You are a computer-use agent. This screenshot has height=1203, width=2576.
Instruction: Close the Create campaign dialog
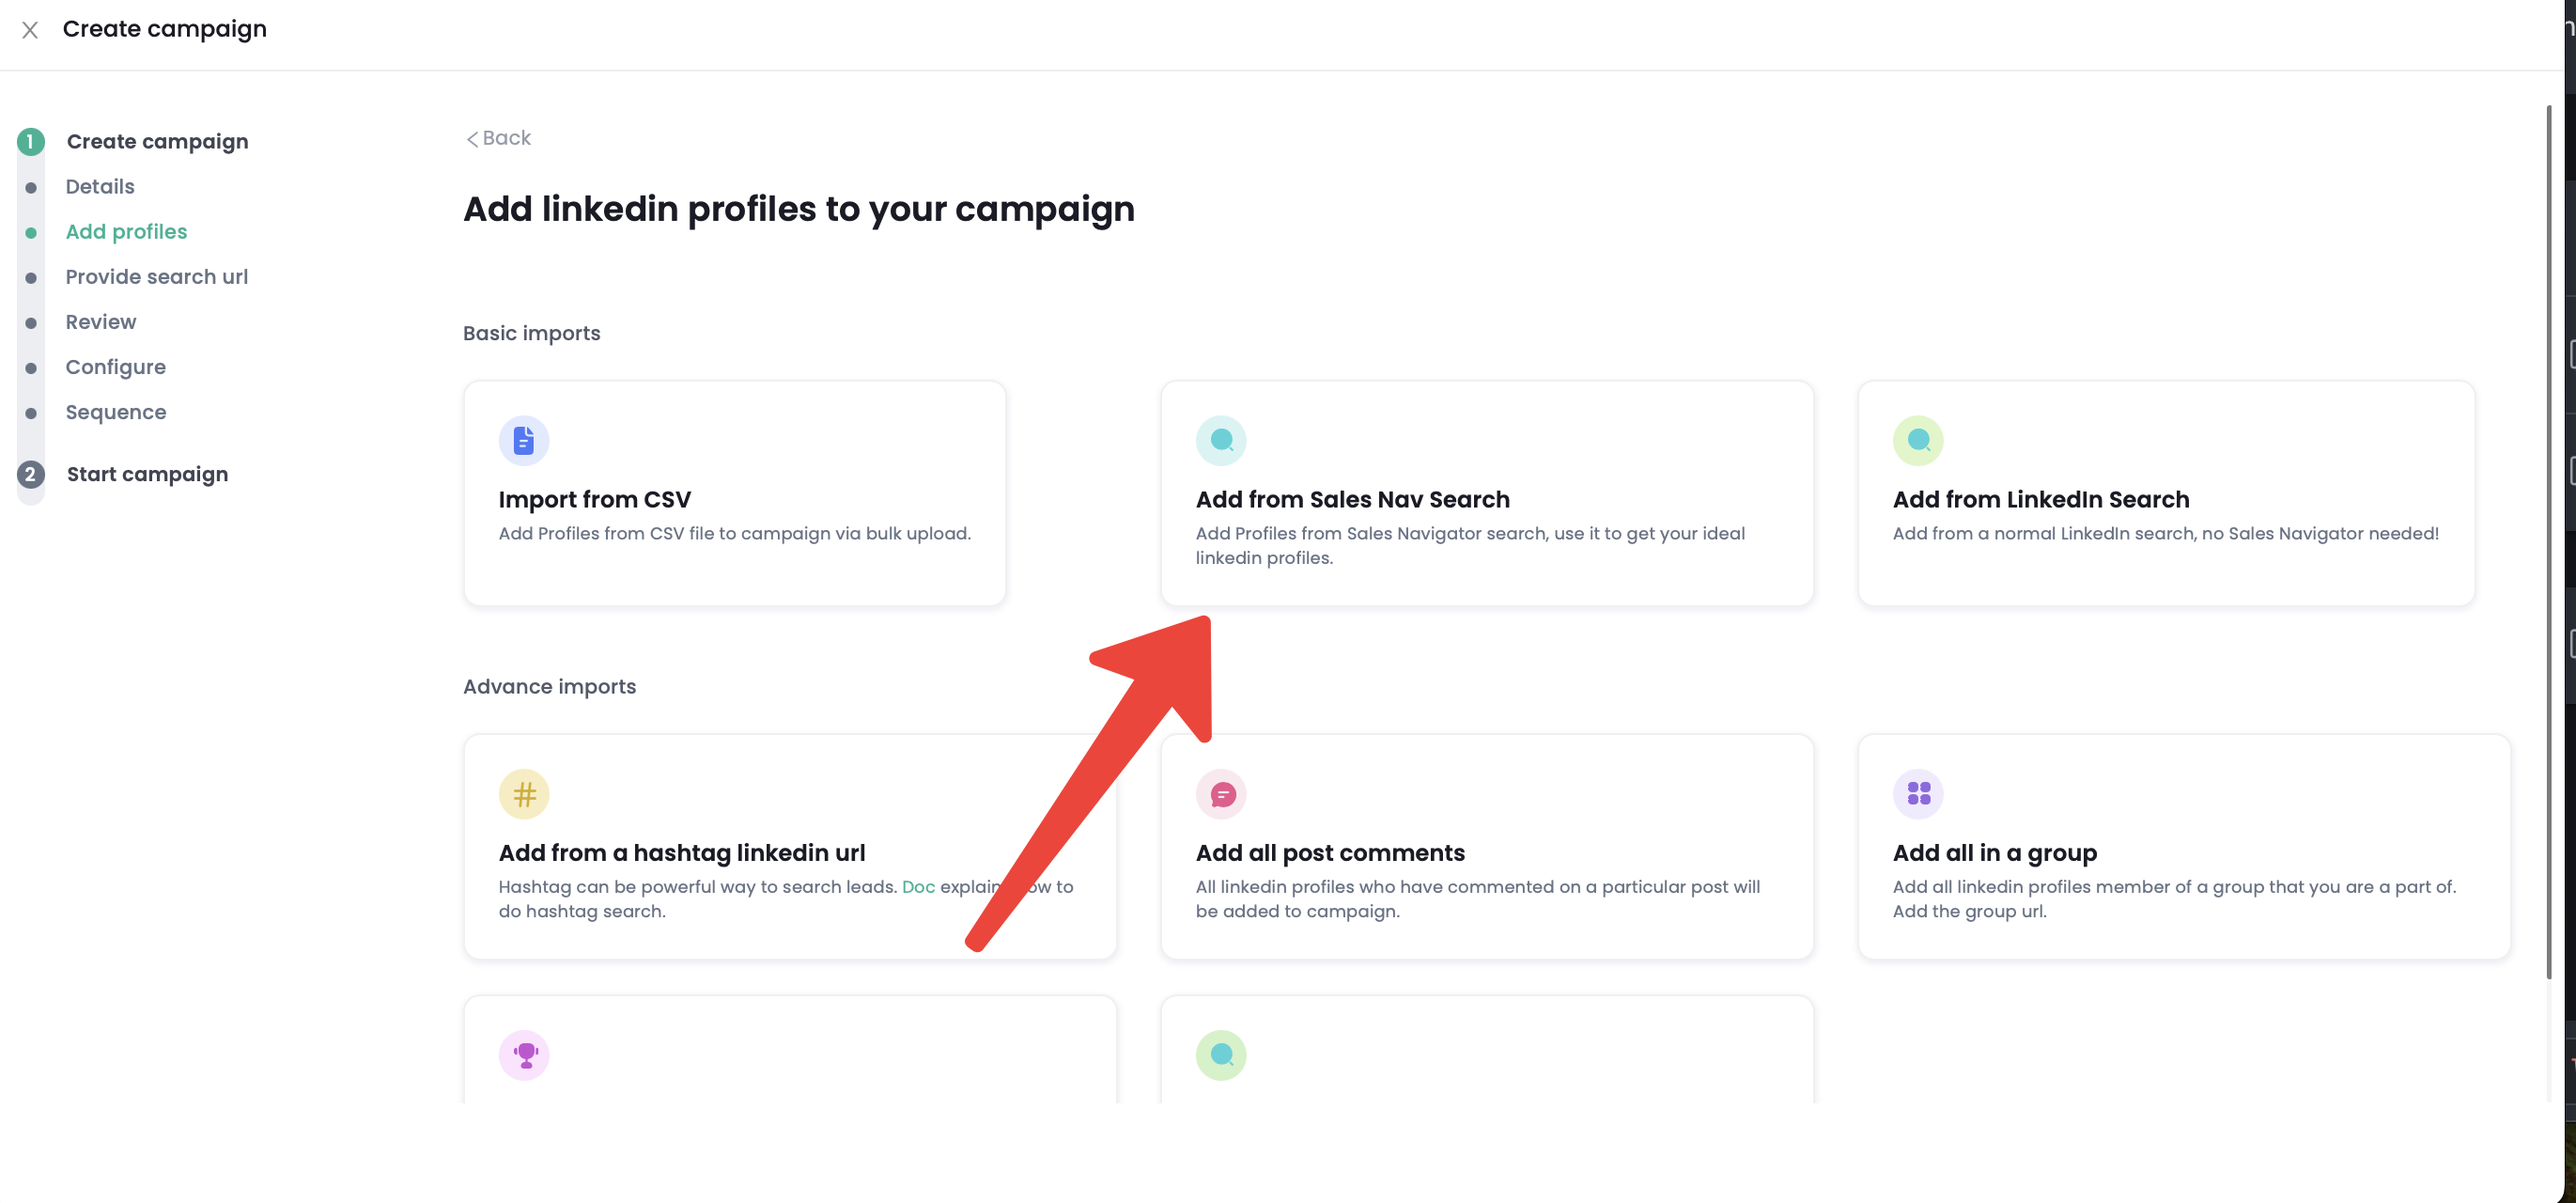[30, 30]
